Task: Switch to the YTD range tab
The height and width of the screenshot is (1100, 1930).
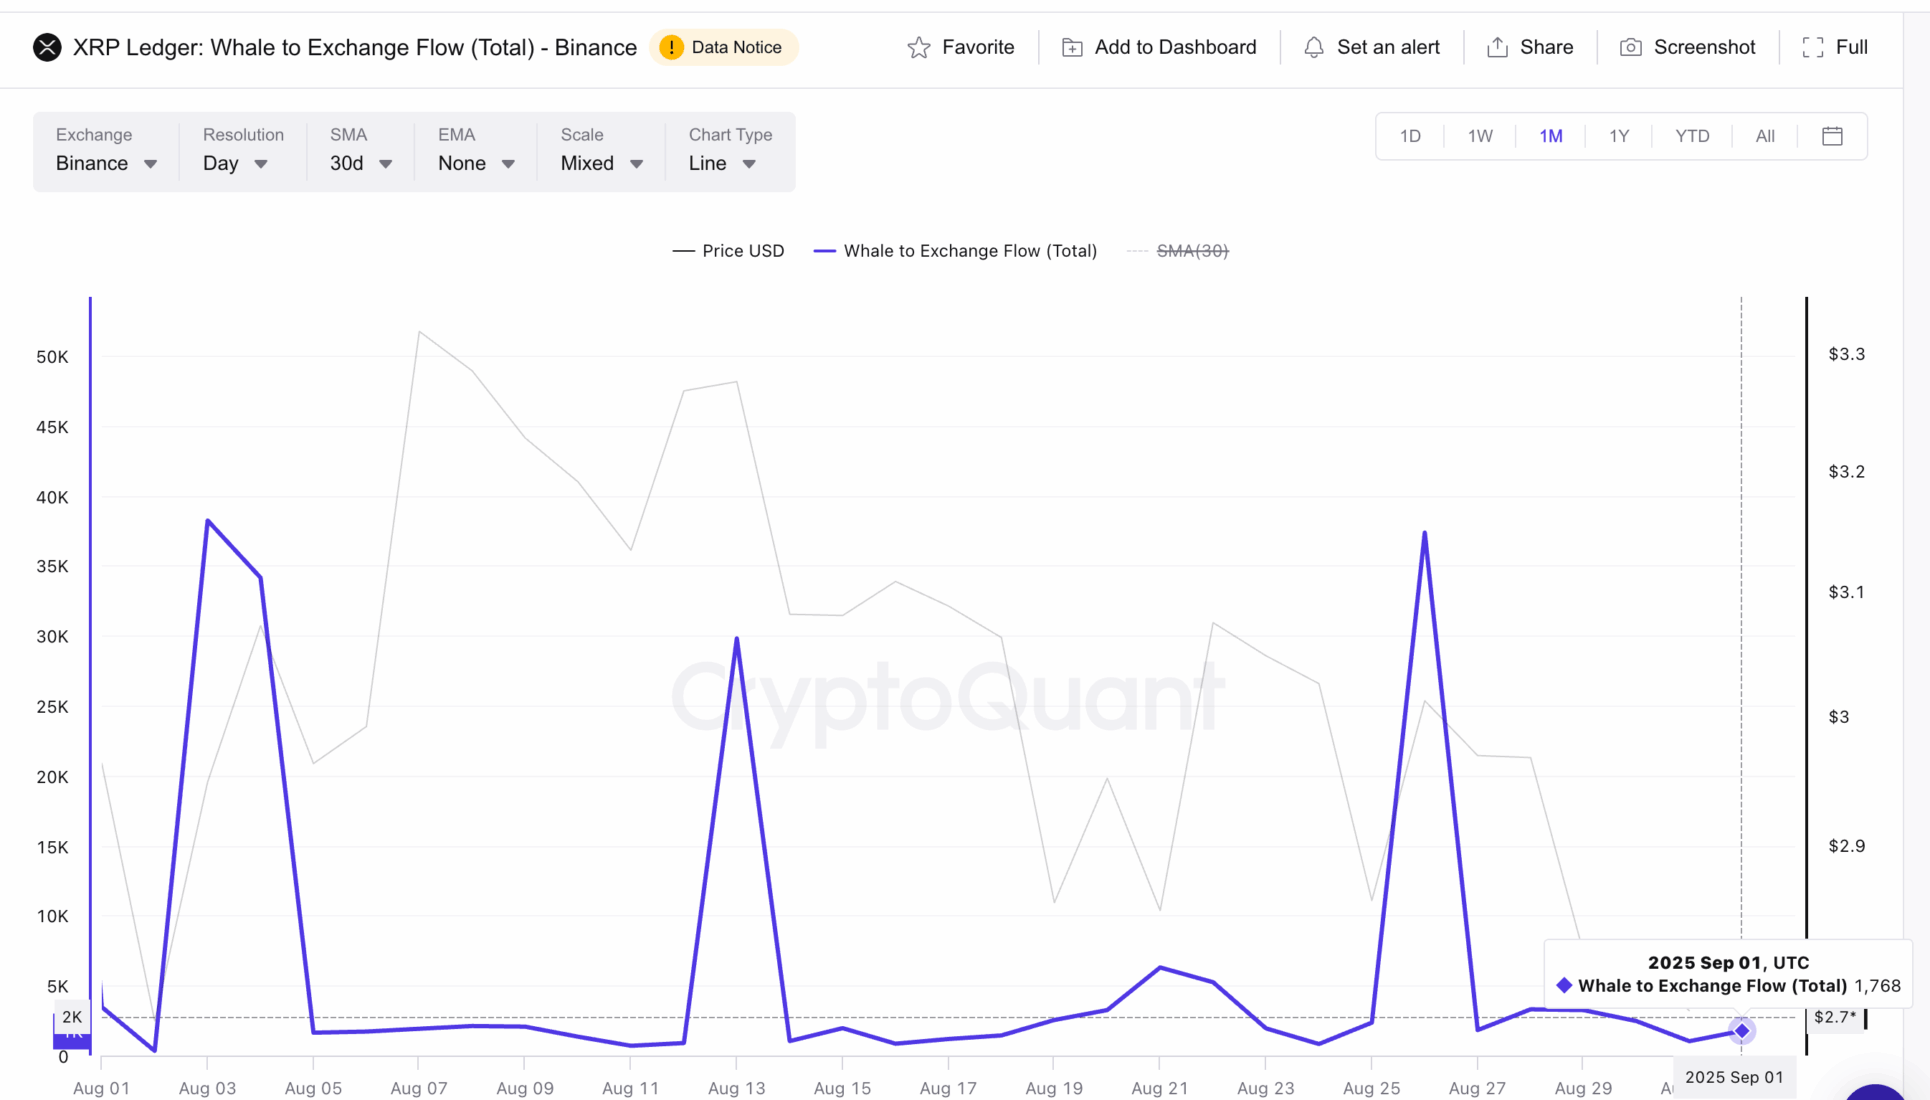Action: click(x=1692, y=136)
